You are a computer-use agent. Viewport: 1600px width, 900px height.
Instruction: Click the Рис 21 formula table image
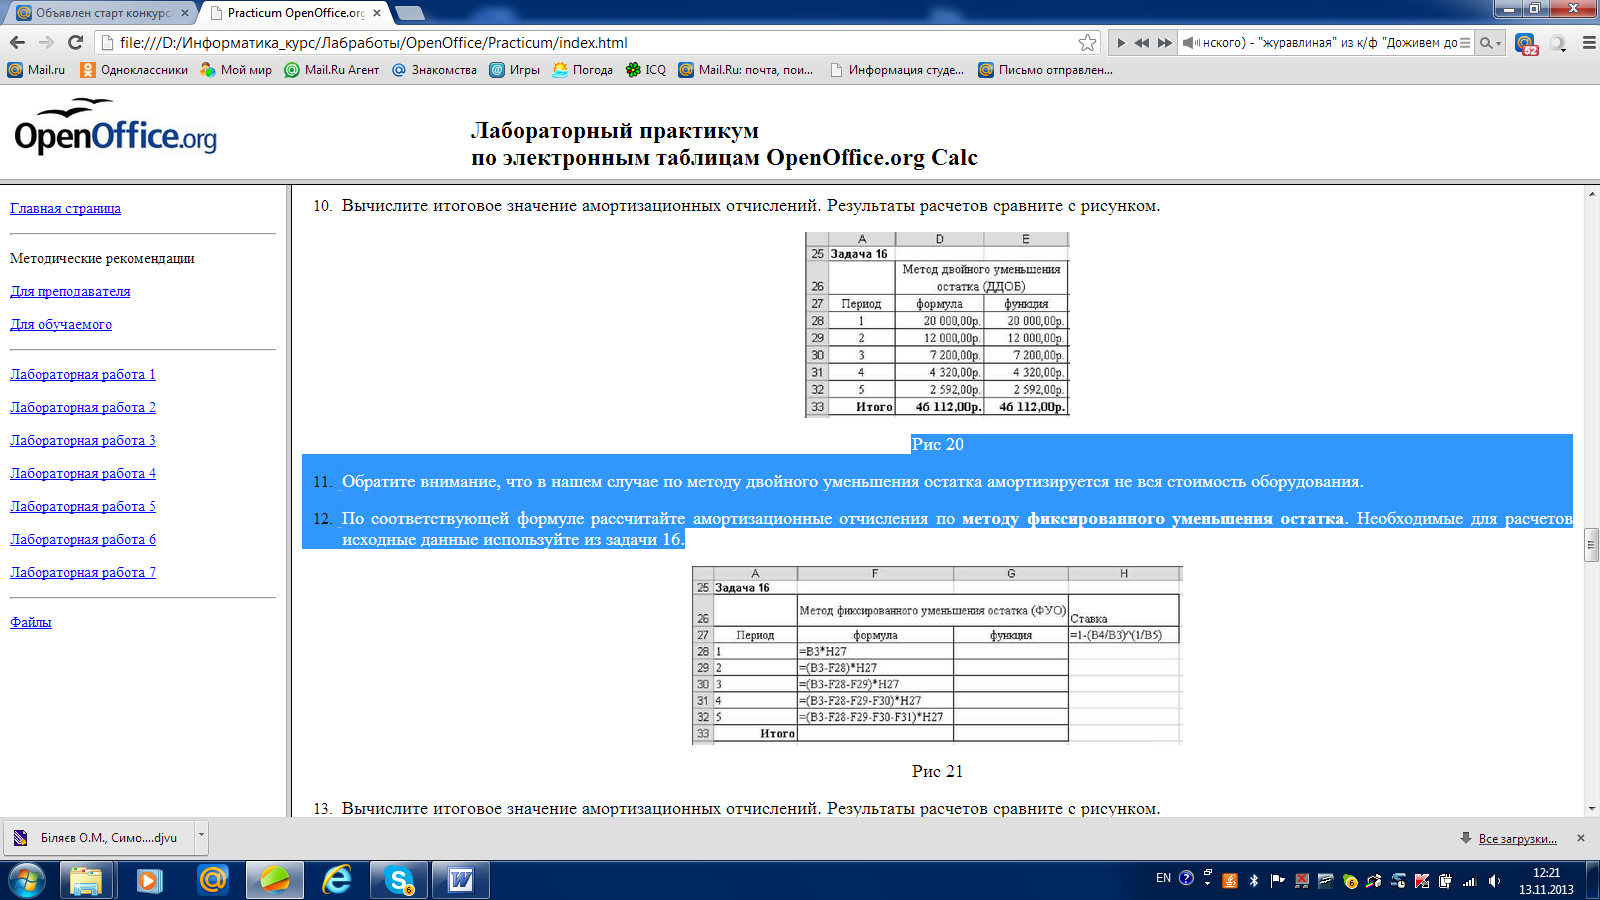(x=937, y=655)
